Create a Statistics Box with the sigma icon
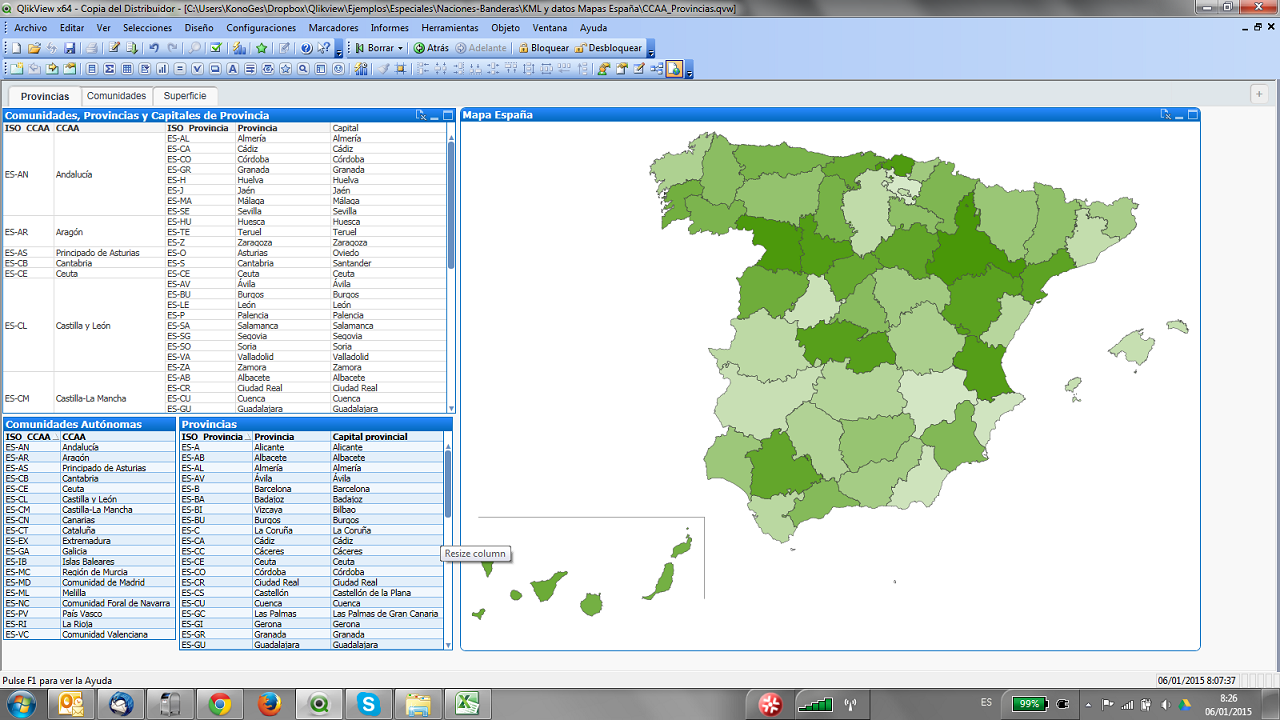The height and width of the screenshot is (720, 1280). [x=109, y=69]
